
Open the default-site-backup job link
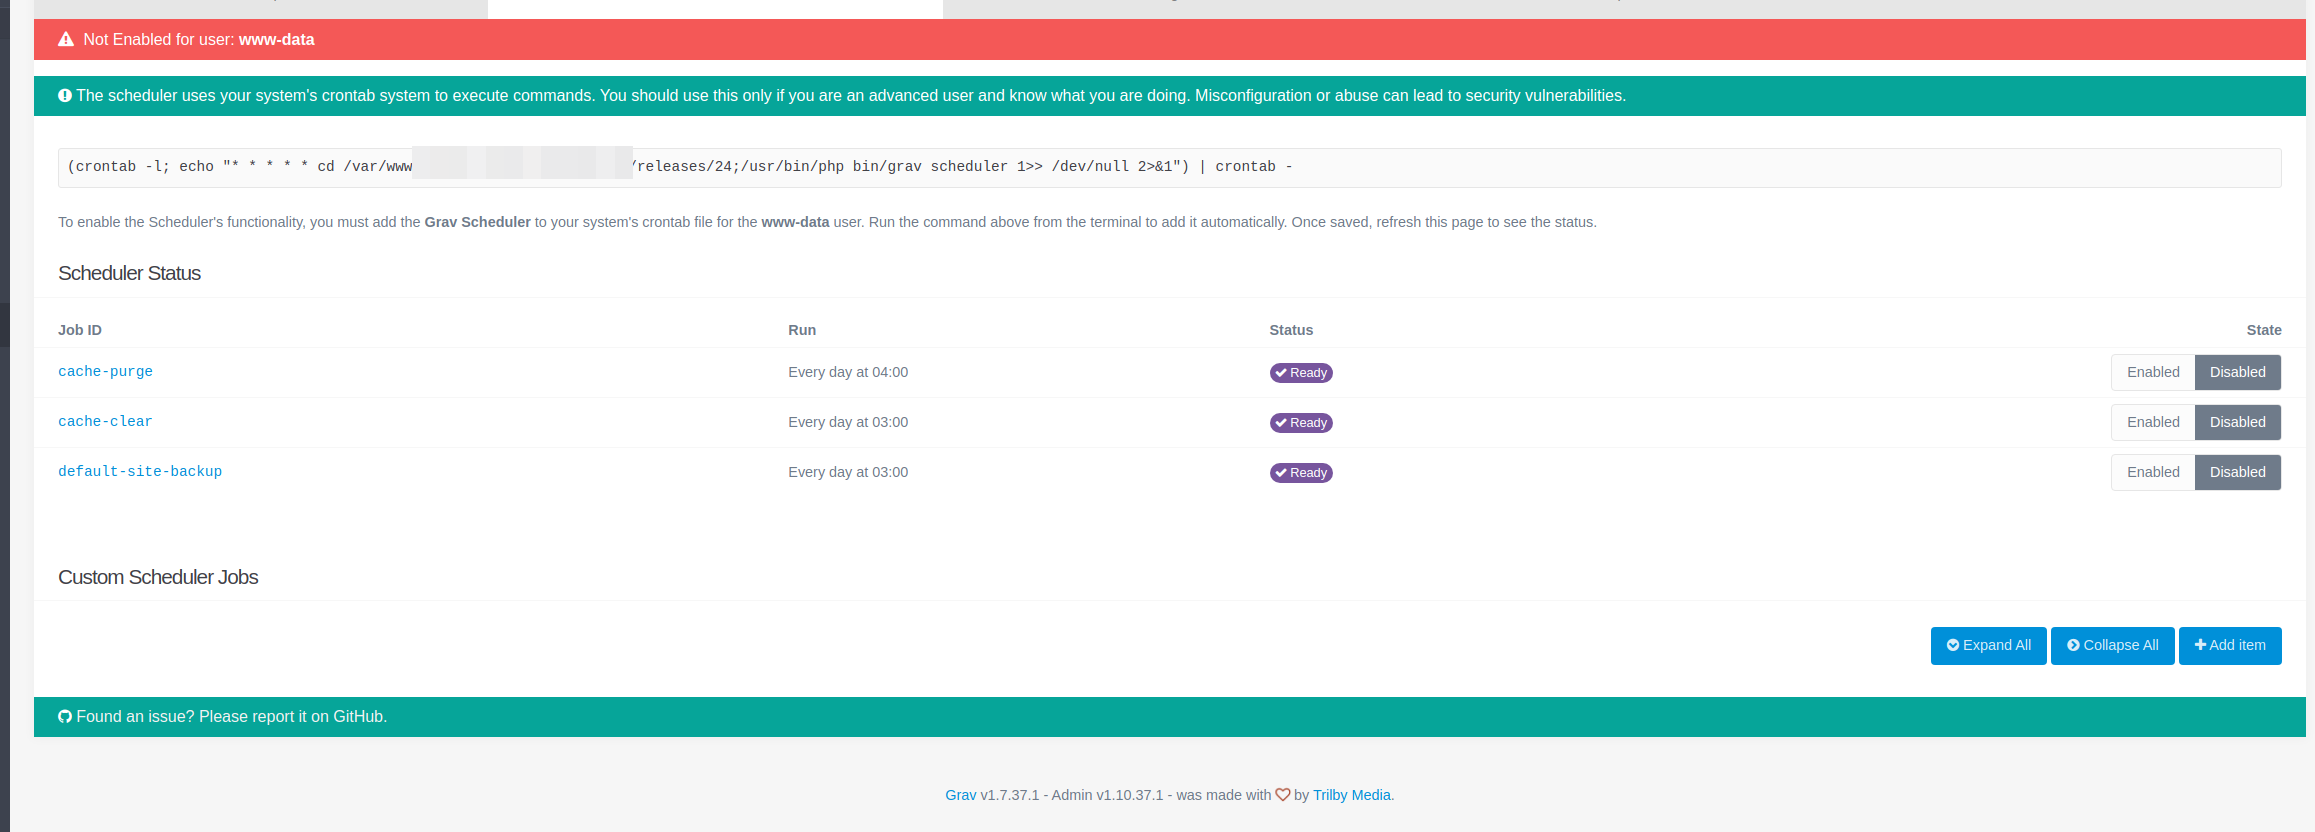(x=140, y=472)
